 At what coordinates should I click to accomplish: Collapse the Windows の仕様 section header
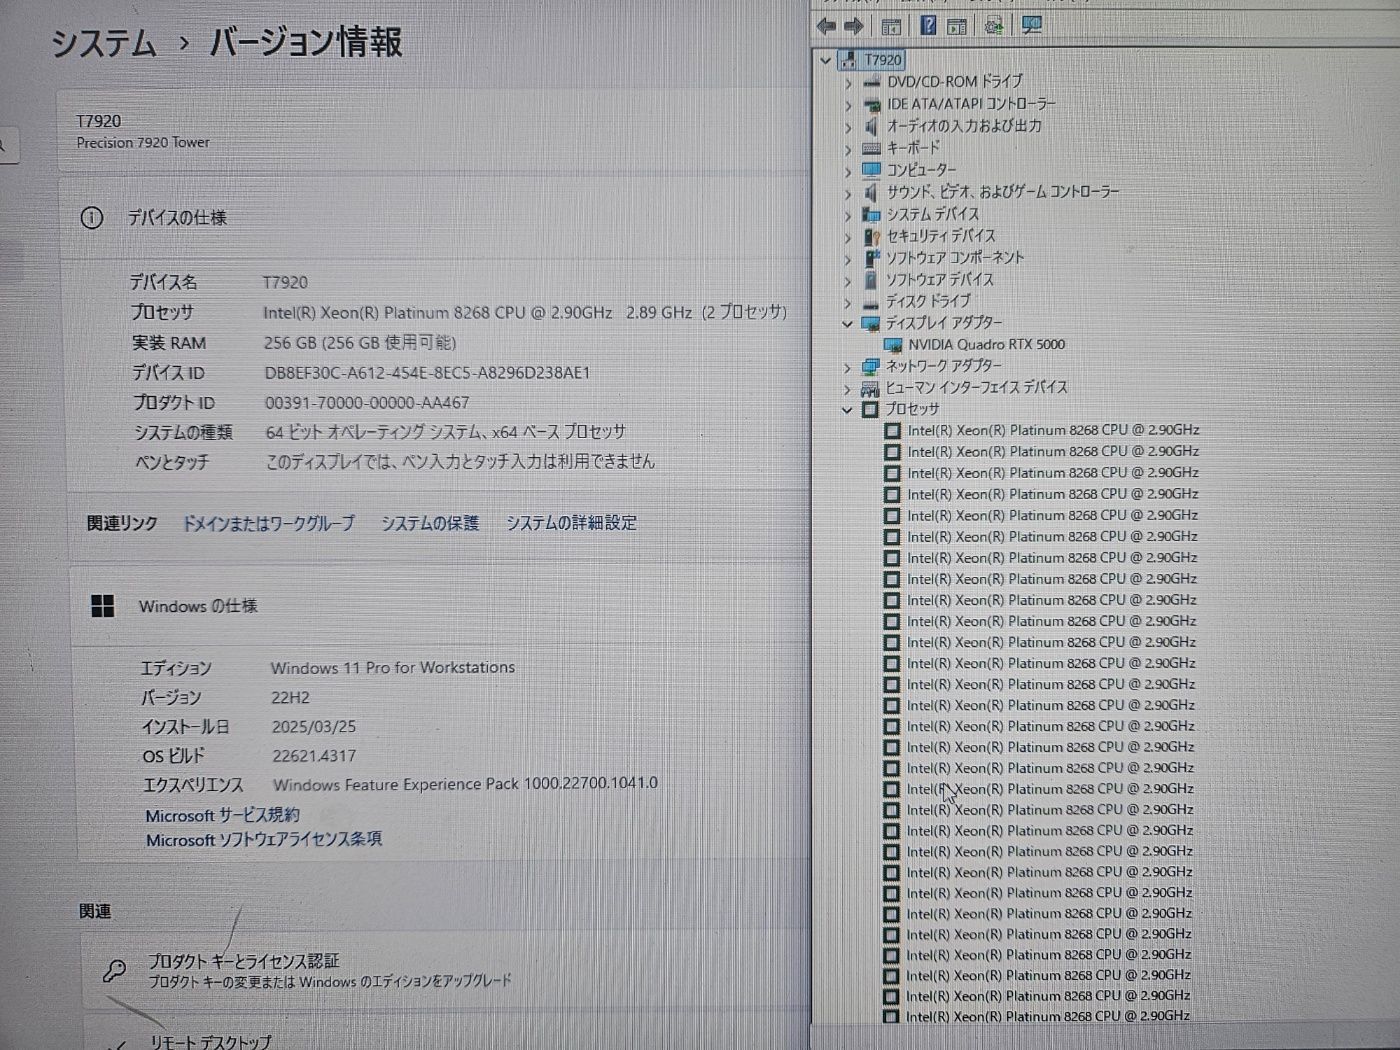(x=440, y=607)
